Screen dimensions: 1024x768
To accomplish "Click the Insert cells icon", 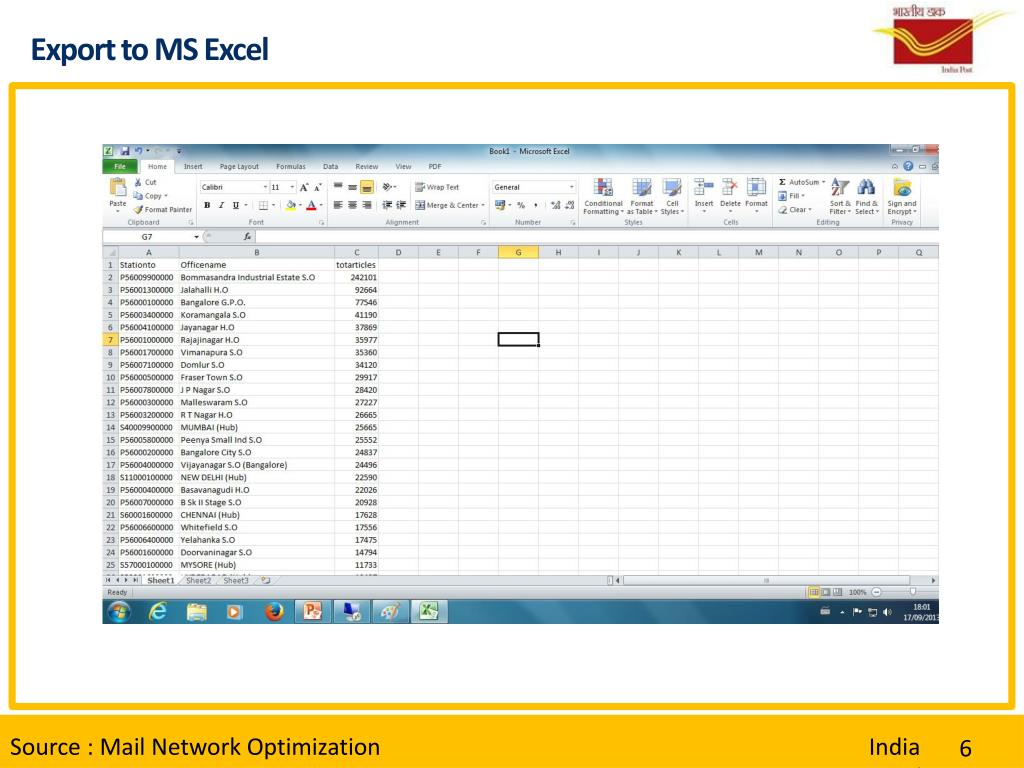I will pyautogui.click(x=703, y=187).
